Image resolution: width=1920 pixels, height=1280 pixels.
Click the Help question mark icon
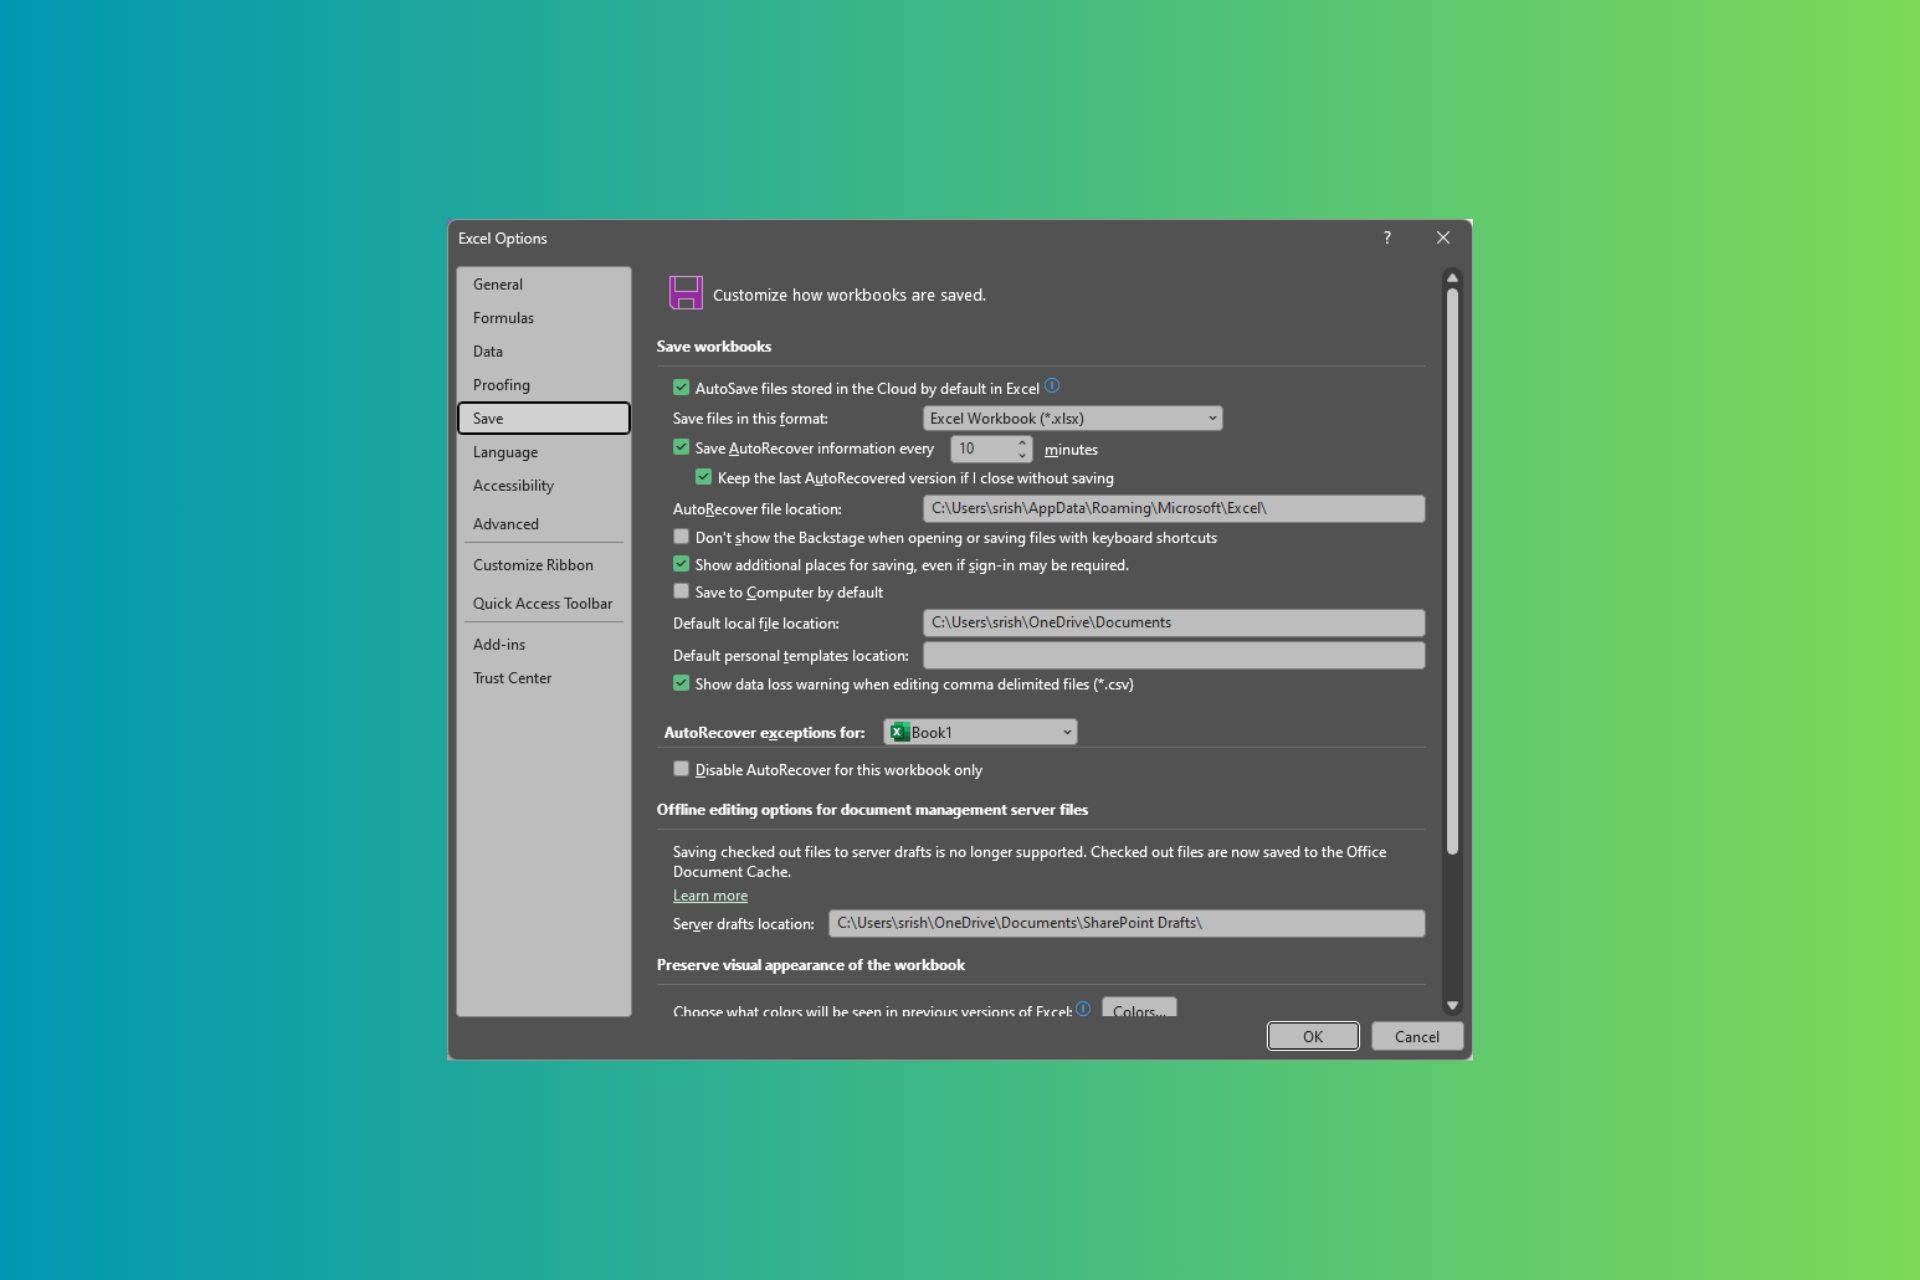pyautogui.click(x=1387, y=238)
